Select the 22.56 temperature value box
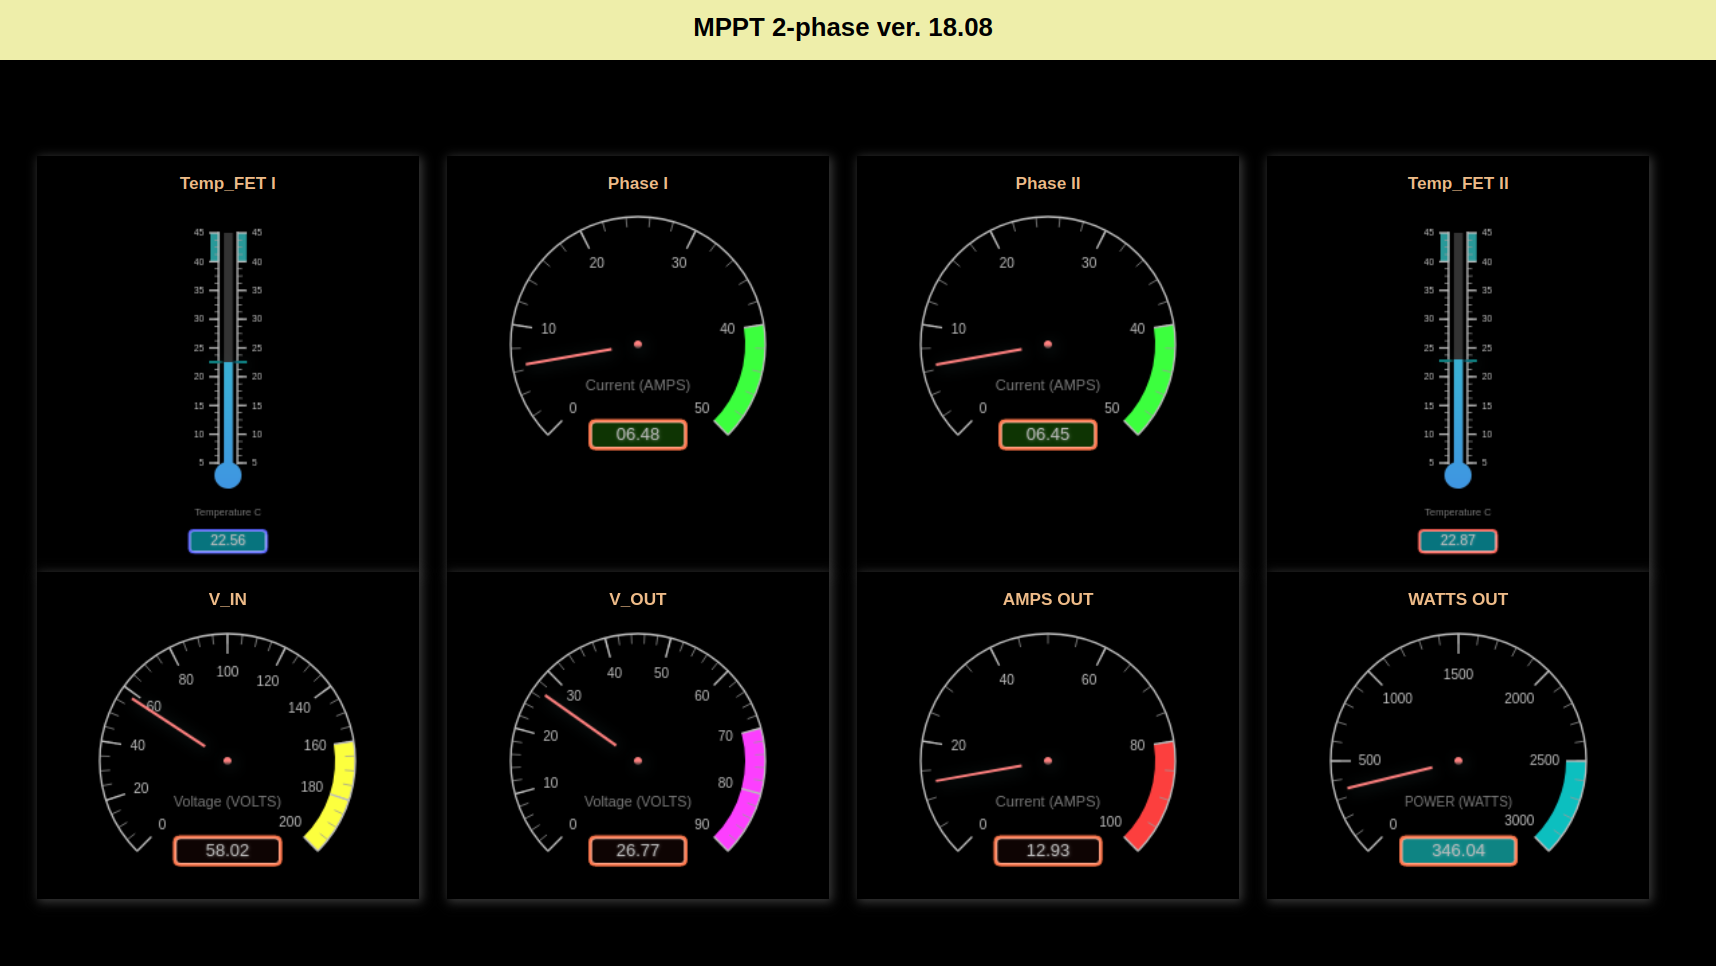Screen dimensions: 1716x966 (x=228, y=541)
